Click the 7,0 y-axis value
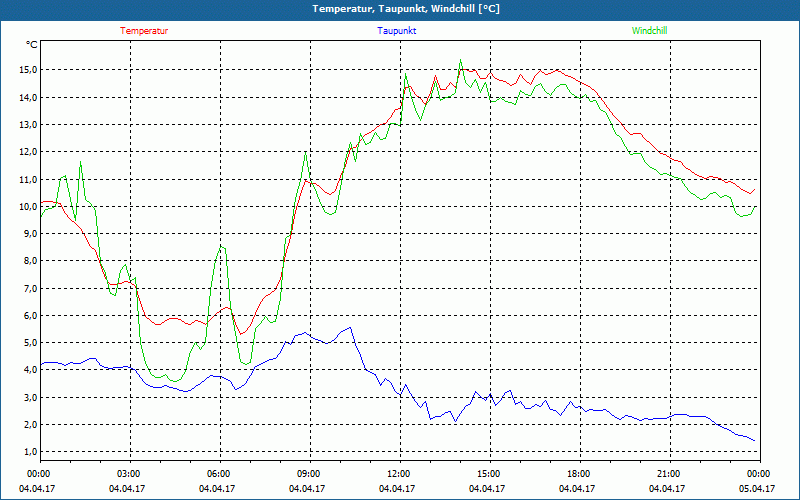The width and height of the screenshot is (800, 500). pyautogui.click(x=31, y=288)
